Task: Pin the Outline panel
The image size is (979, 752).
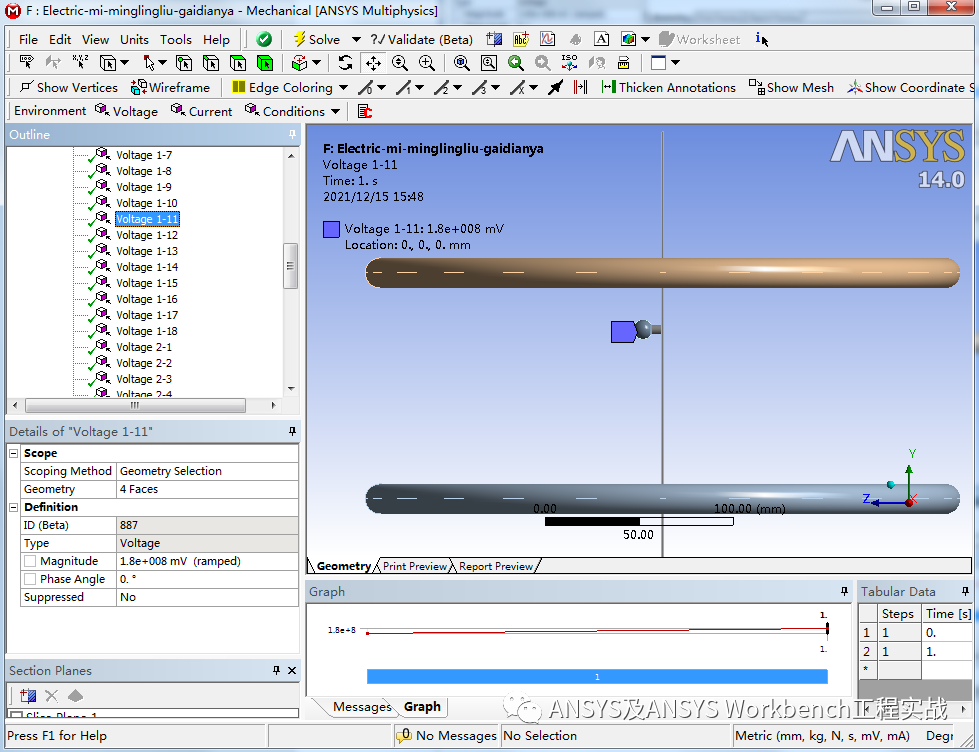Action: point(292,134)
